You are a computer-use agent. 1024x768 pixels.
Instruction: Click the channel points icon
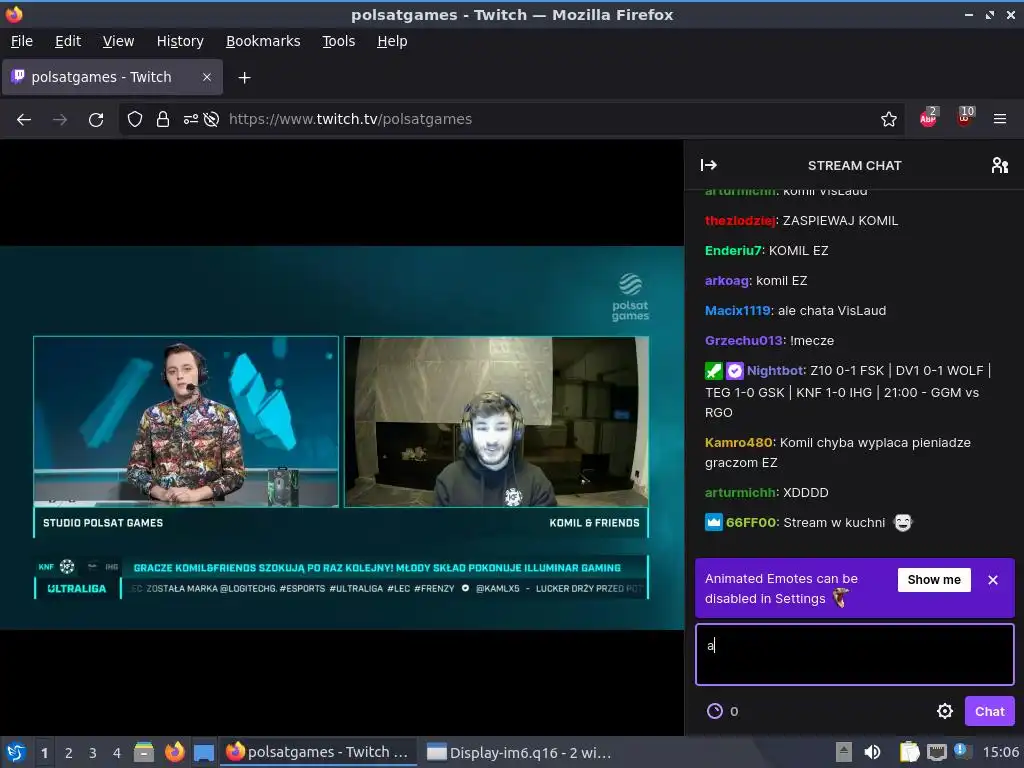click(715, 711)
